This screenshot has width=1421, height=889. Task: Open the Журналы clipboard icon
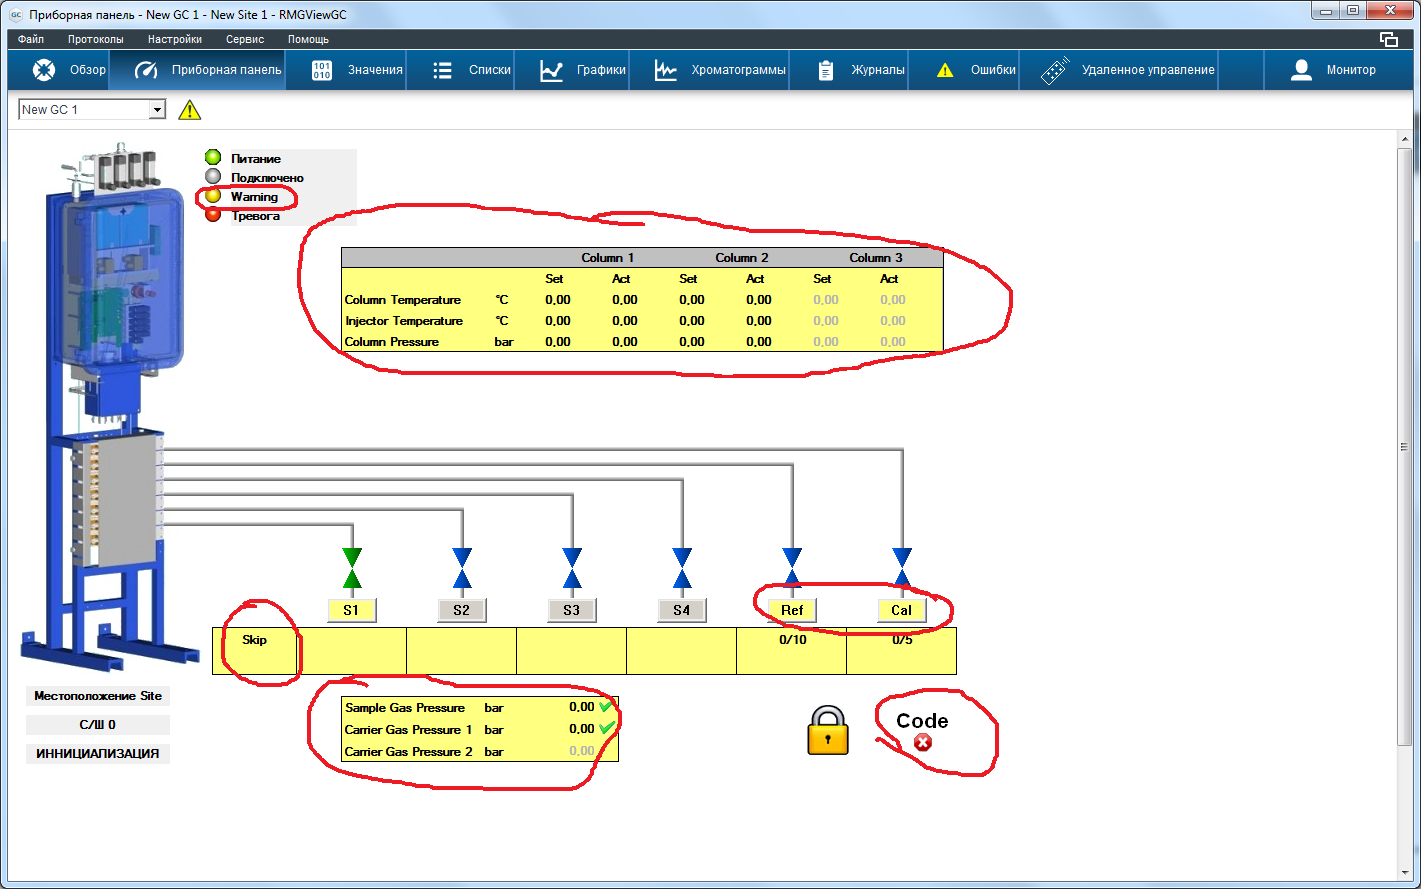(x=825, y=70)
